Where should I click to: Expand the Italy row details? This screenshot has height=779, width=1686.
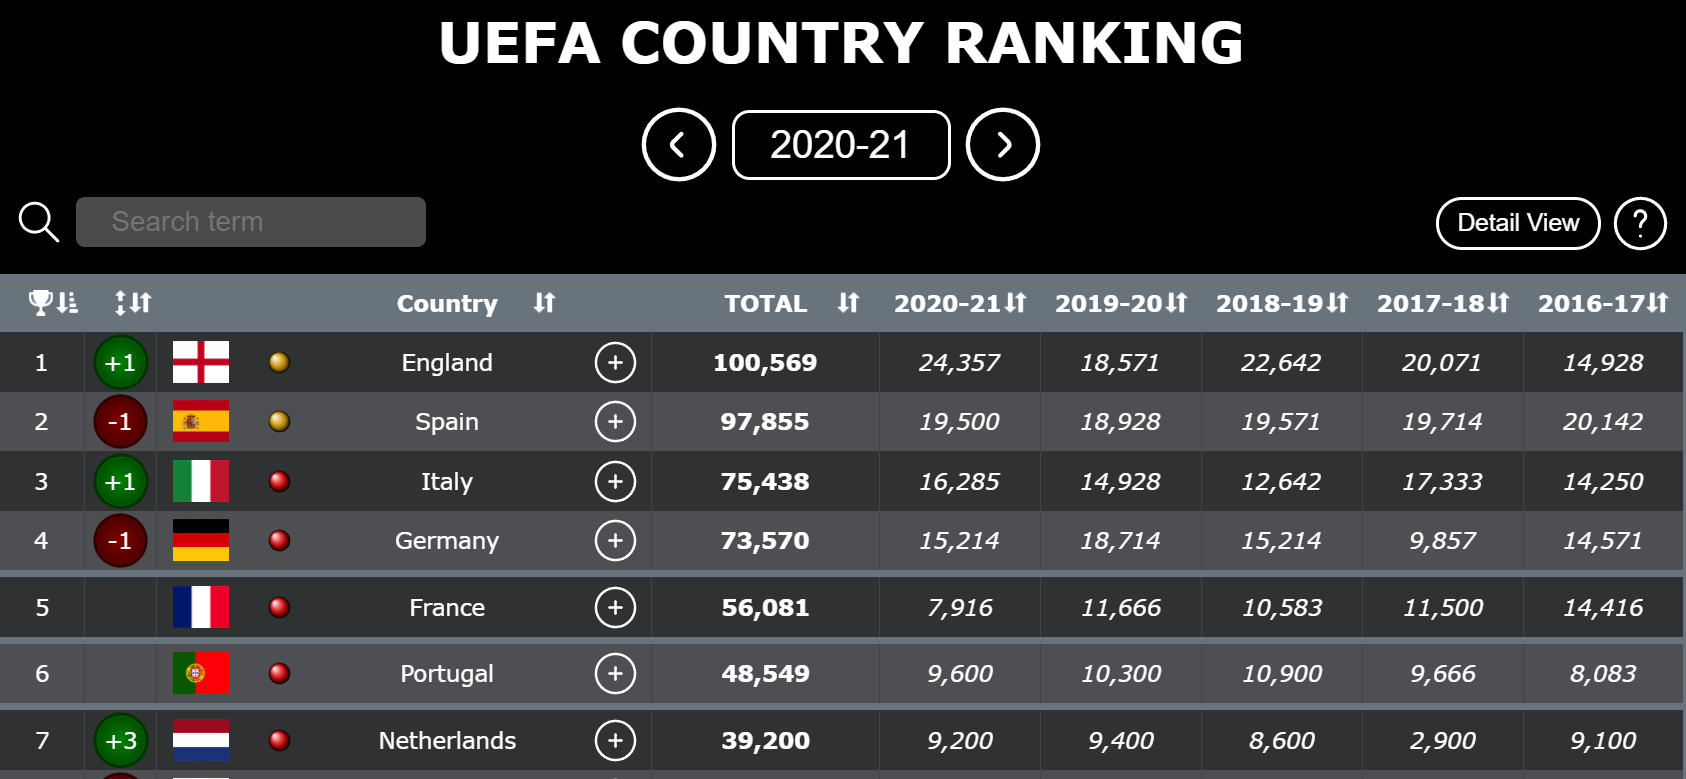(615, 481)
